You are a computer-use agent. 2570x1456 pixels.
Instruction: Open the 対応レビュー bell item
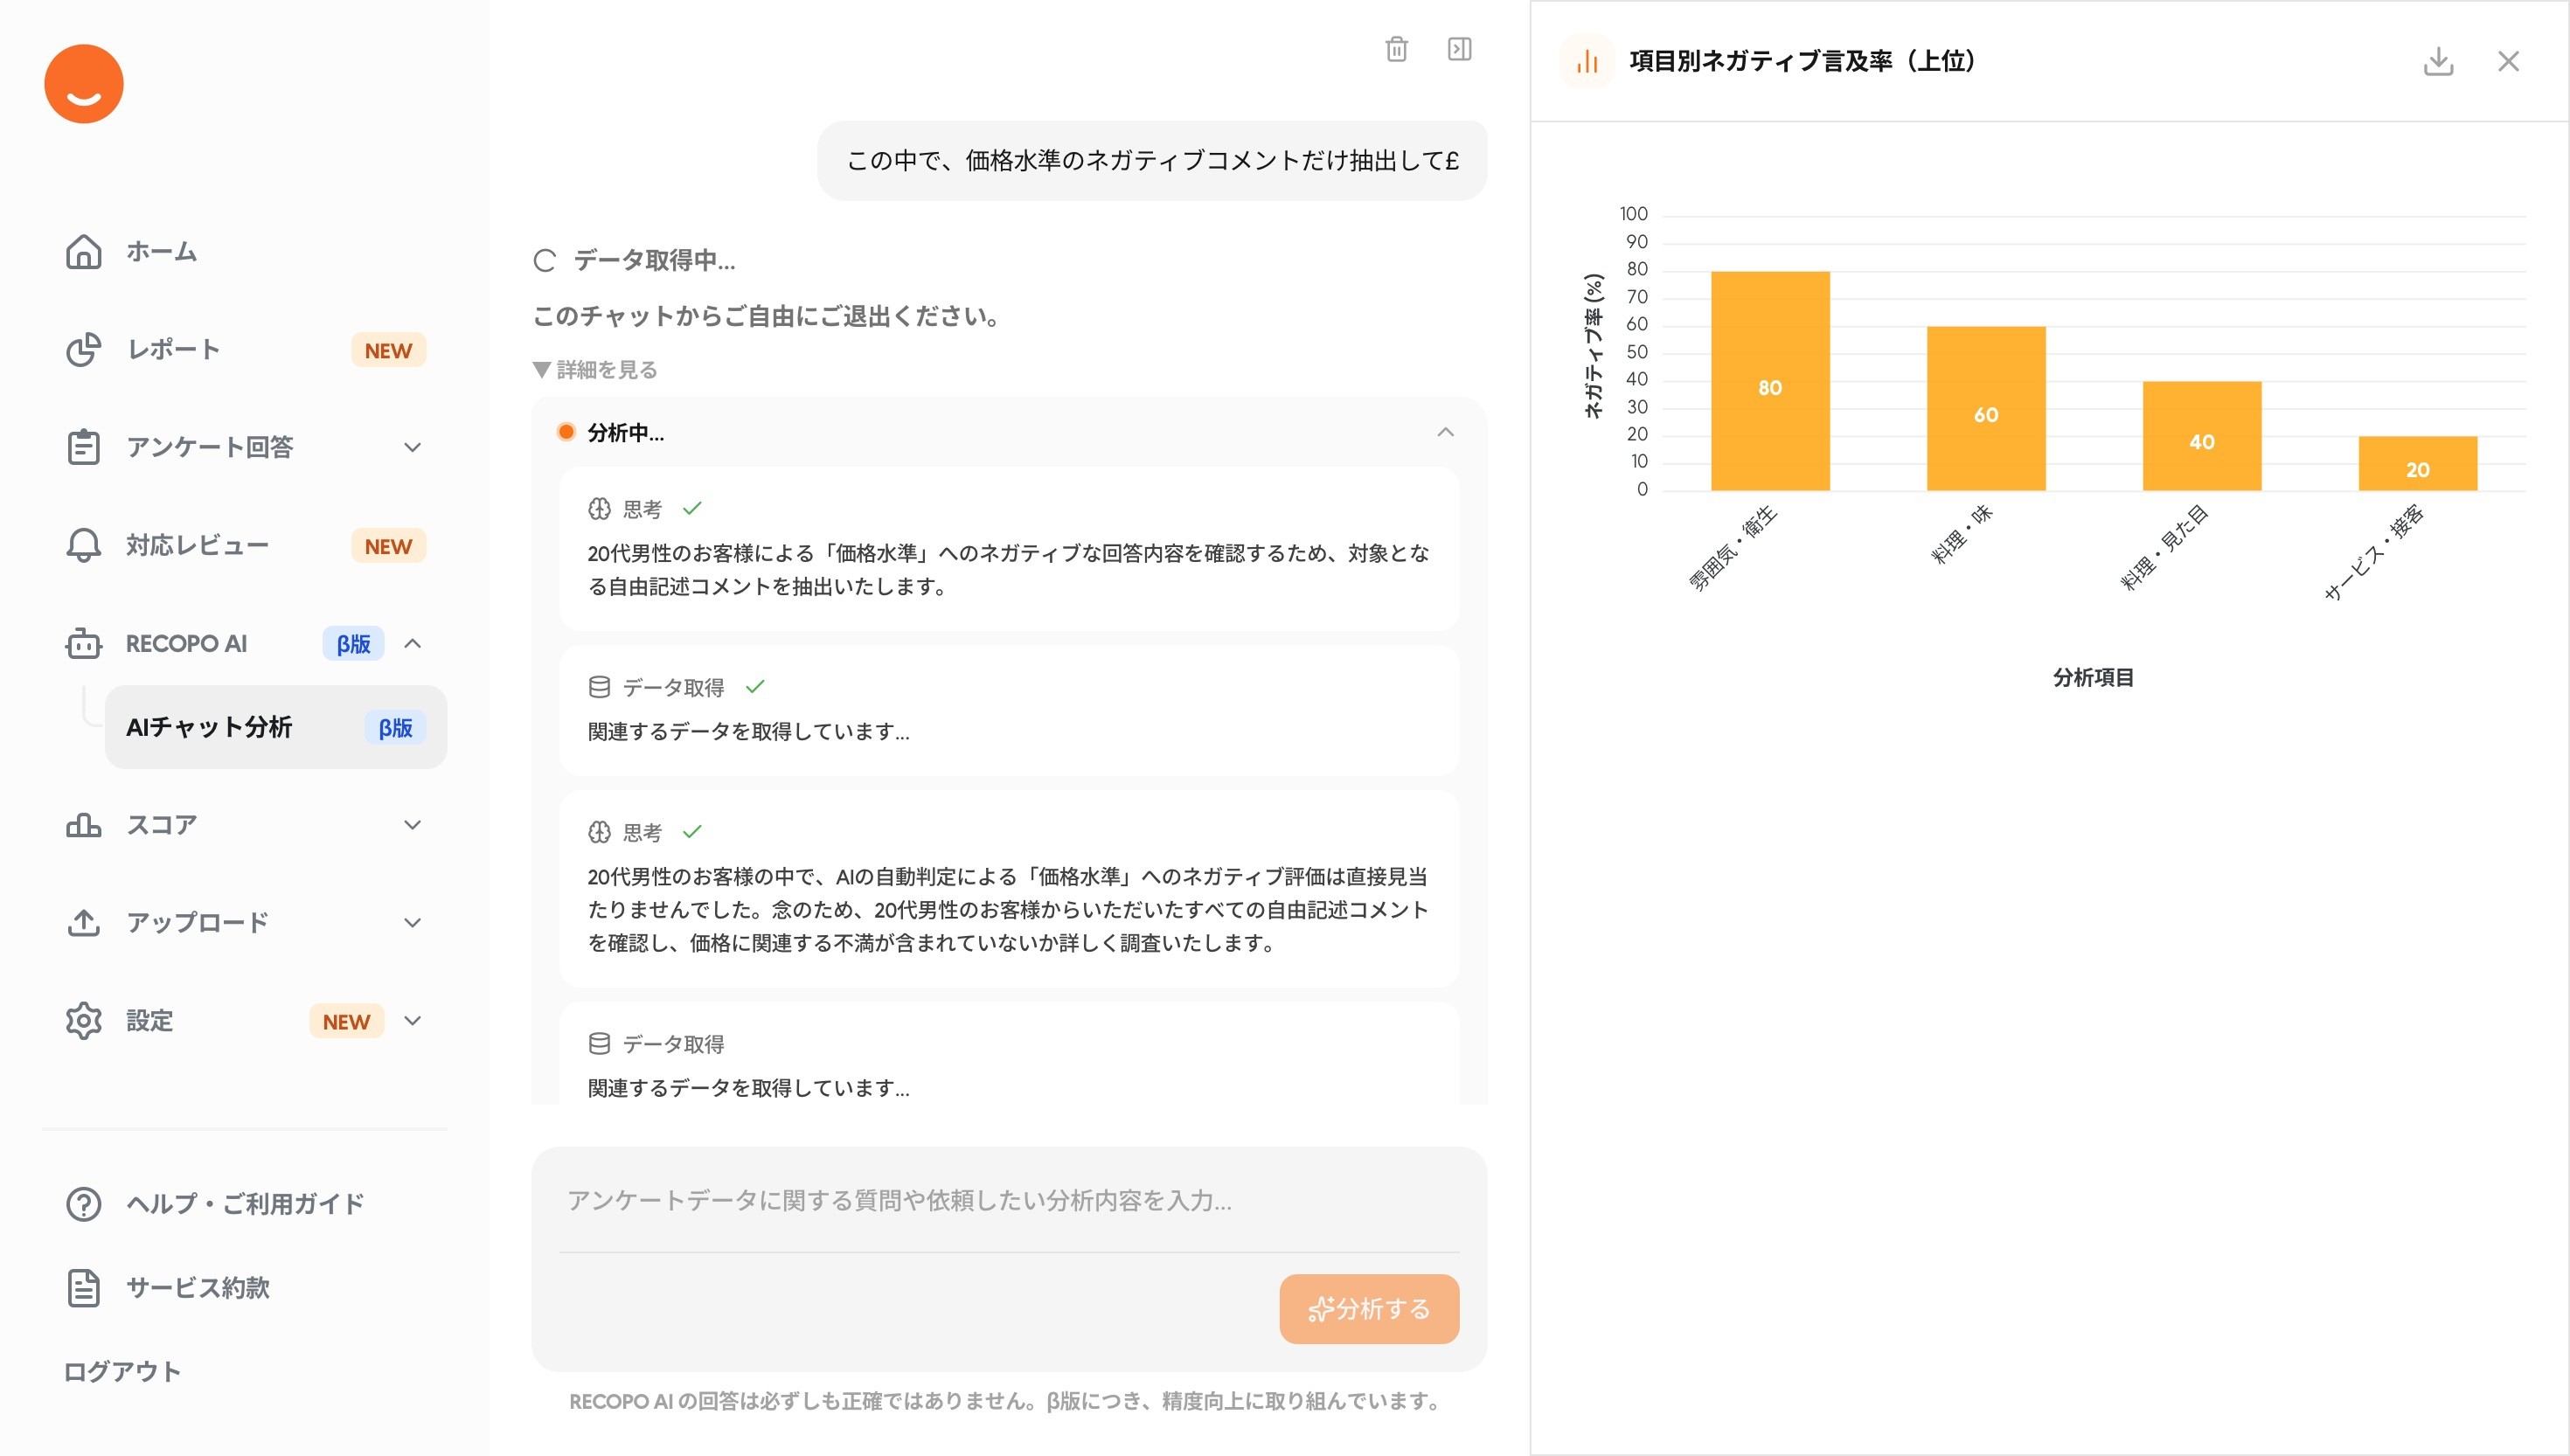[x=196, y=546]
